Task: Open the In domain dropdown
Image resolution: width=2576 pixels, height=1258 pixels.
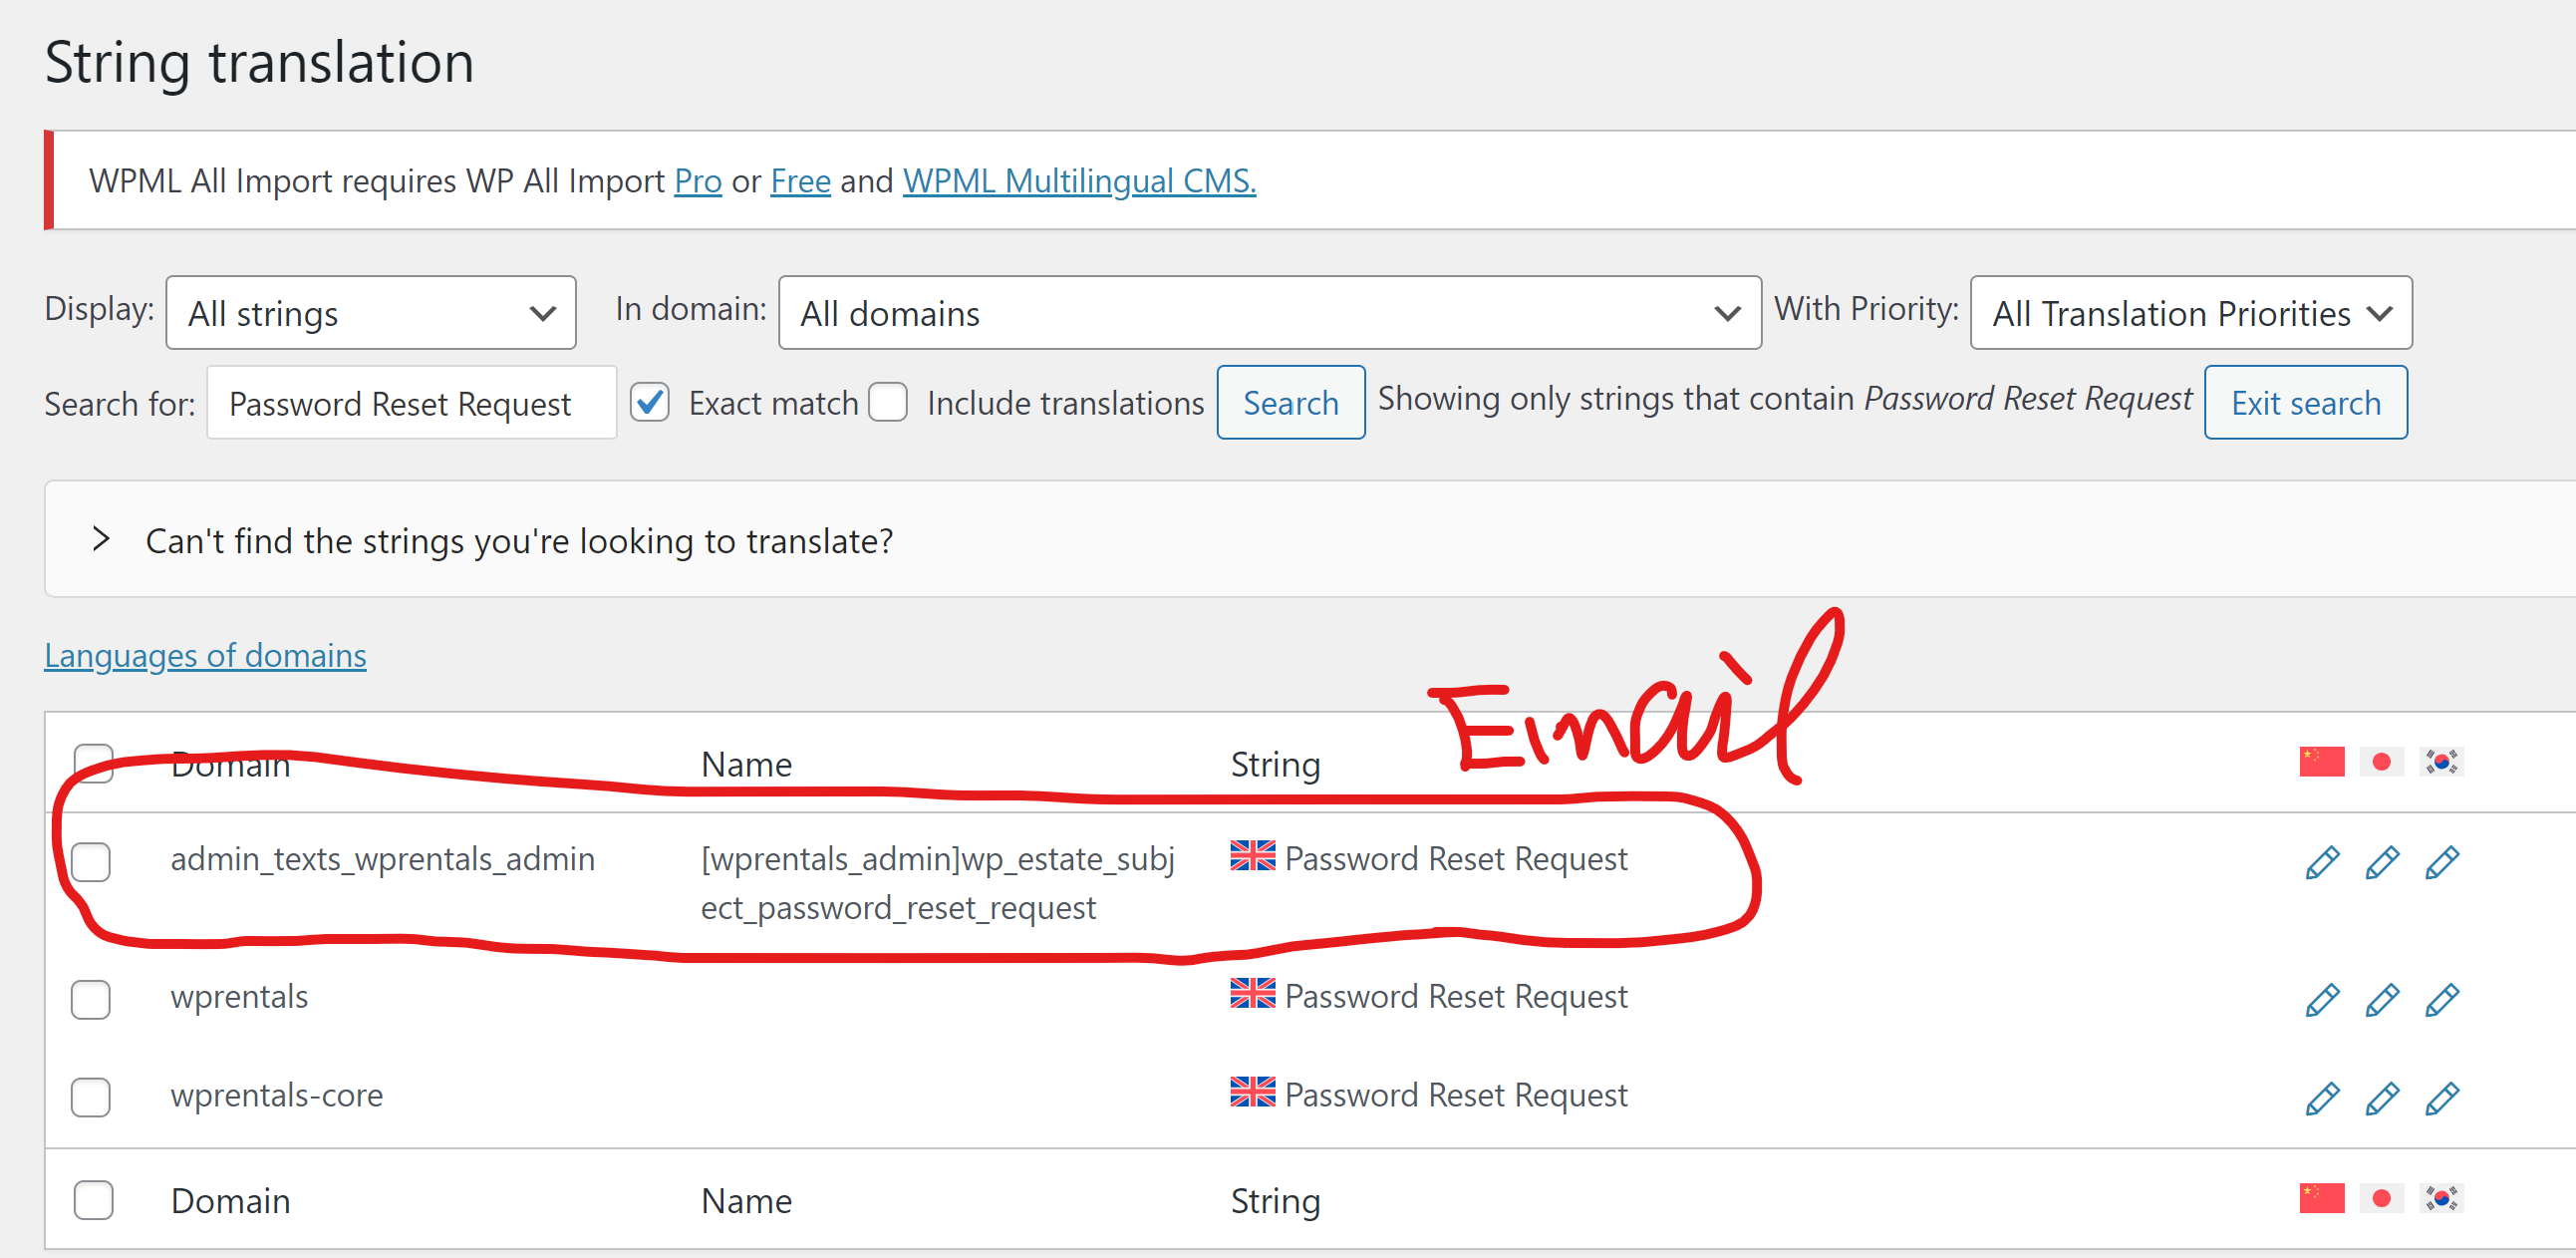Action: pyautogui.click(x=1269, y=313)
